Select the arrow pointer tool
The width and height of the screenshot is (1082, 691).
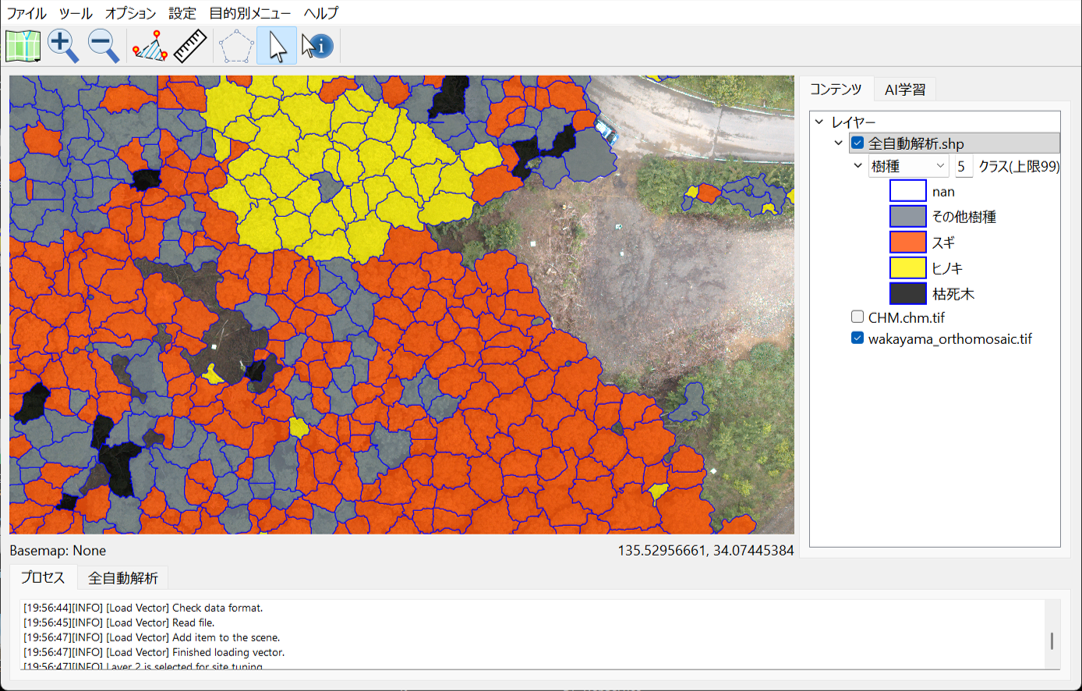tap(277, 46)
